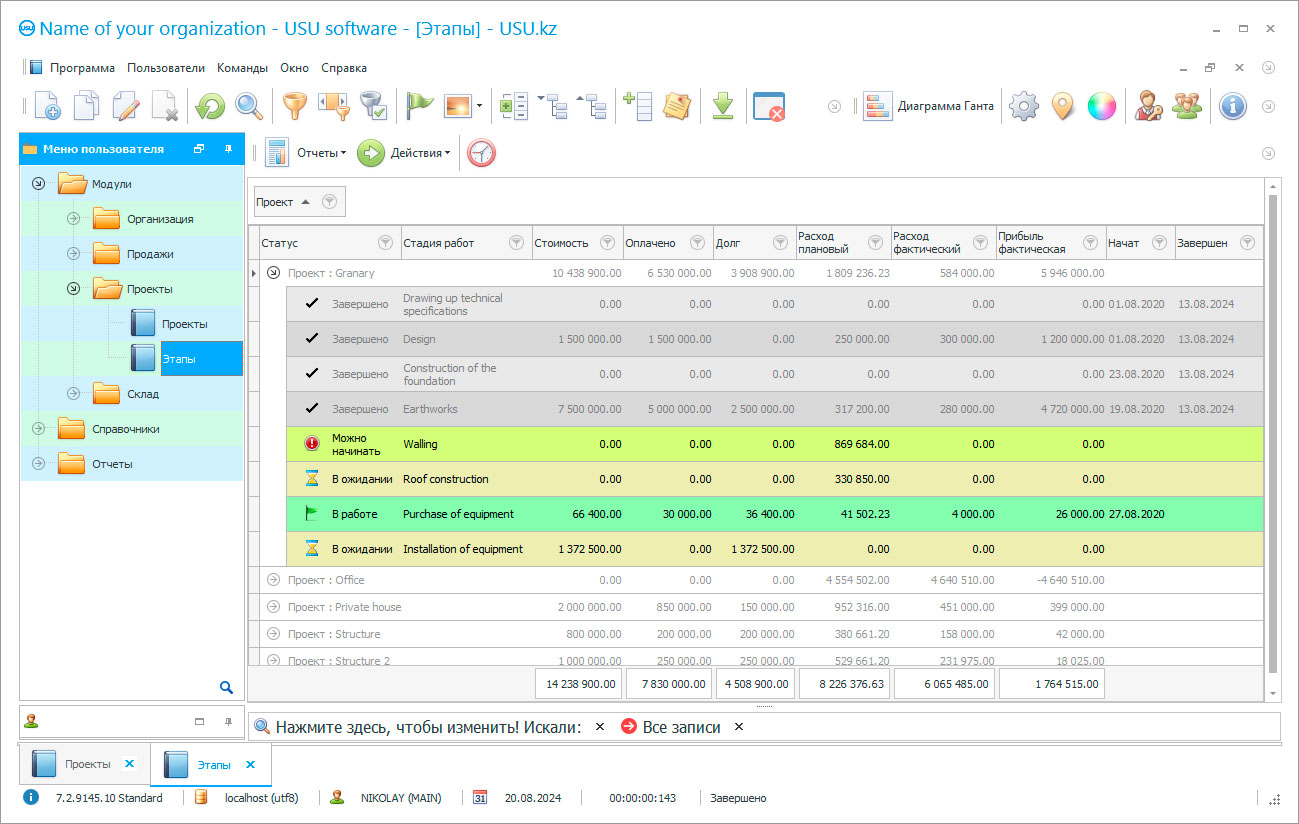Click the search magnifier in user menu panel
This screenshot has width=1299, height=824.
tap(227, 687)
